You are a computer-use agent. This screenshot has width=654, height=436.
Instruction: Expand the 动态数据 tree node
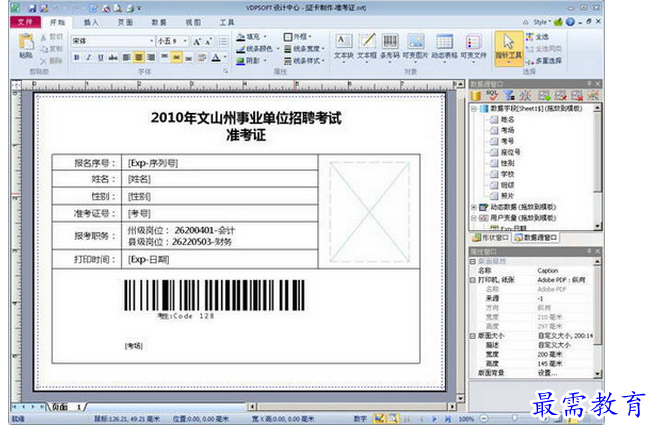pyautogui.click(x=474, y=207)
